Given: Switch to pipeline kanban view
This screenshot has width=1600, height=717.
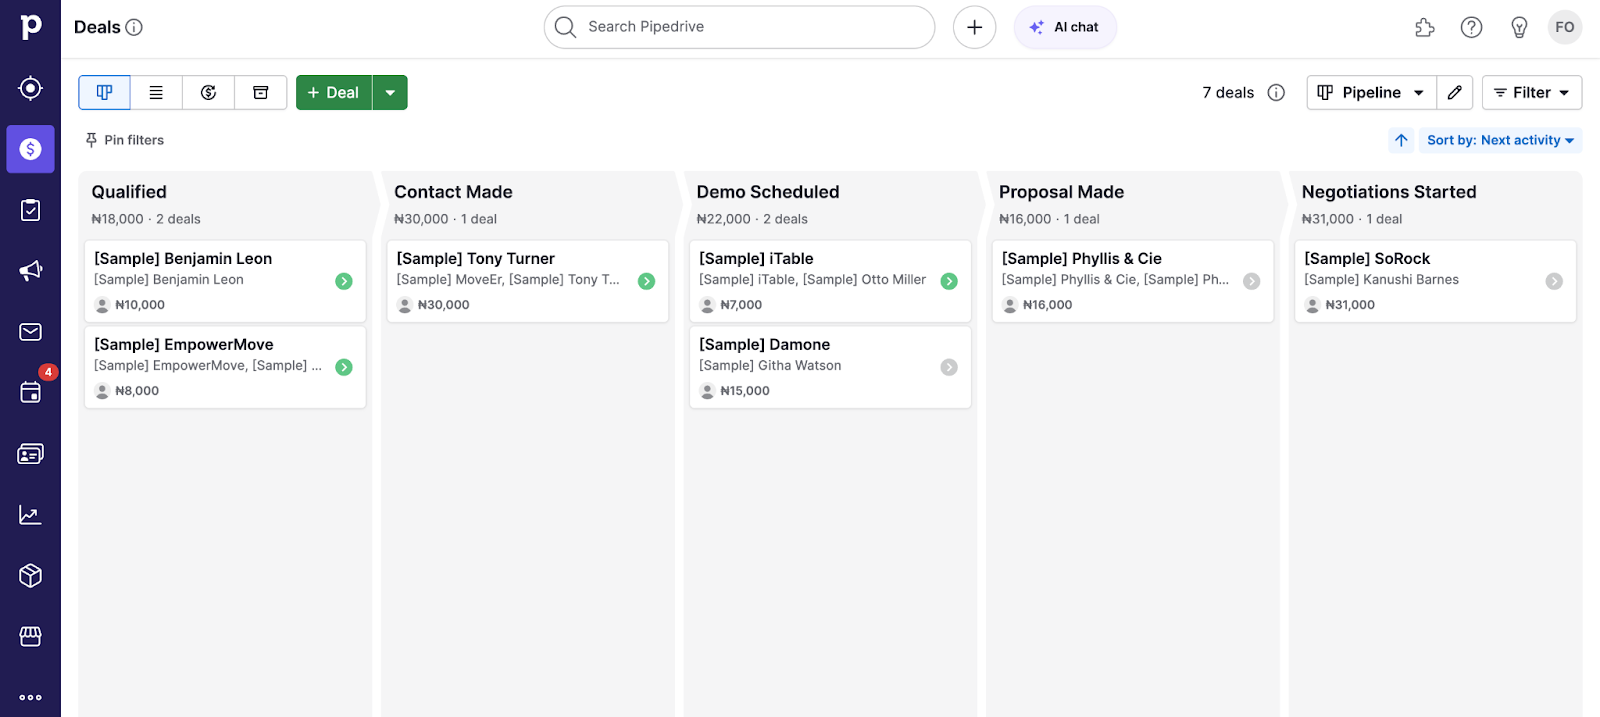Looking at the screenshot, I should pos(104,93).
